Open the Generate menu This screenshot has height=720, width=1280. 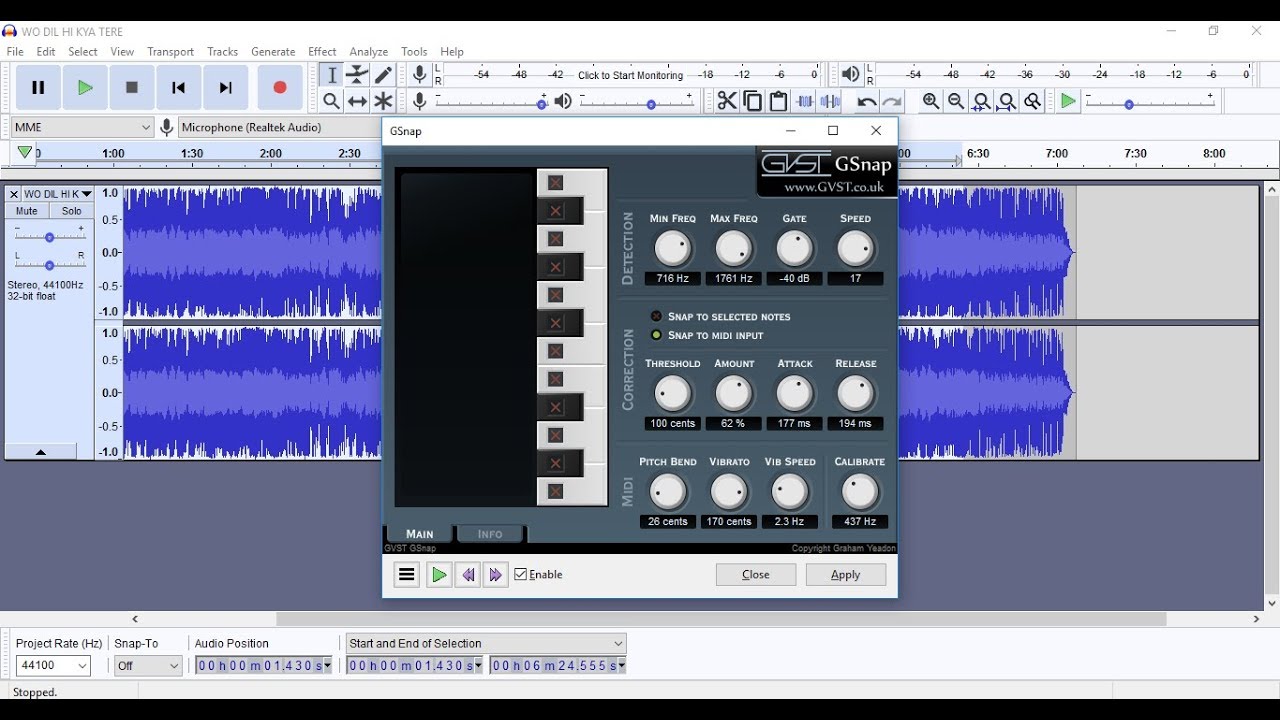tap(273, 52)
